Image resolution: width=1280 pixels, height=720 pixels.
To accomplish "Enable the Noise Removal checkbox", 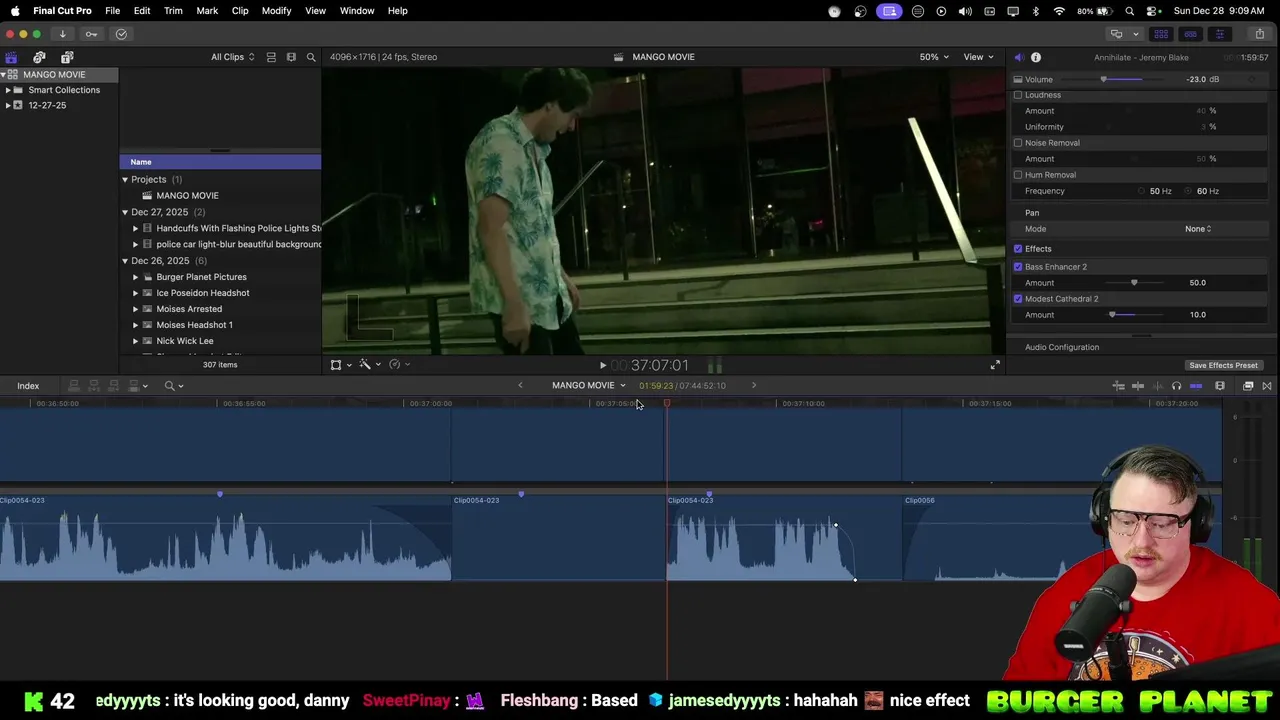I will (x=1018, y=143).
